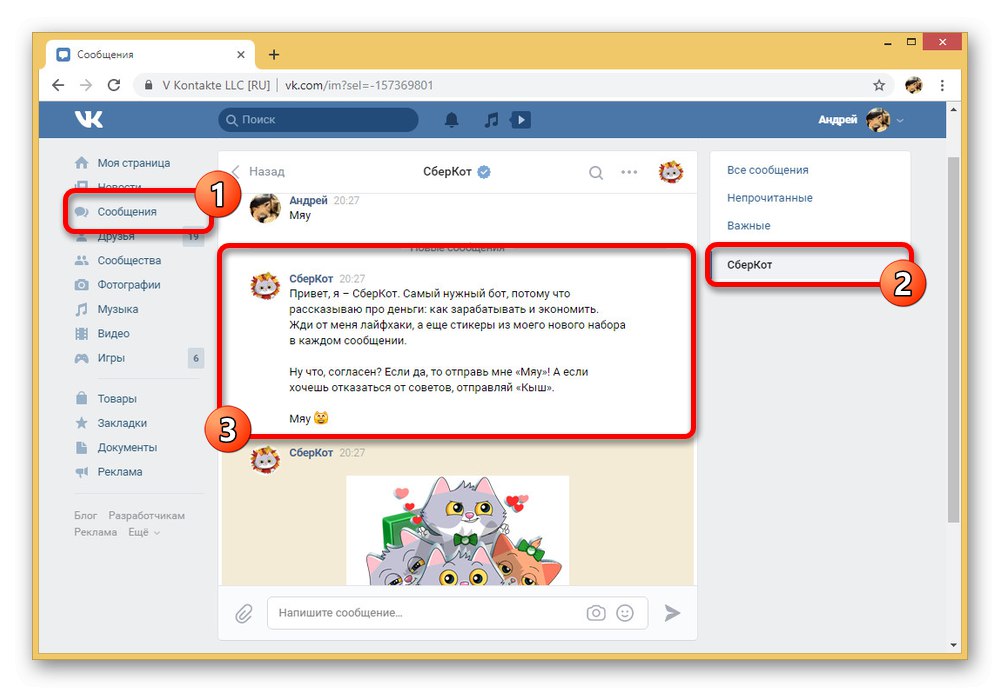
Task: Click the video player icon in header
Action: coord(520,120)
